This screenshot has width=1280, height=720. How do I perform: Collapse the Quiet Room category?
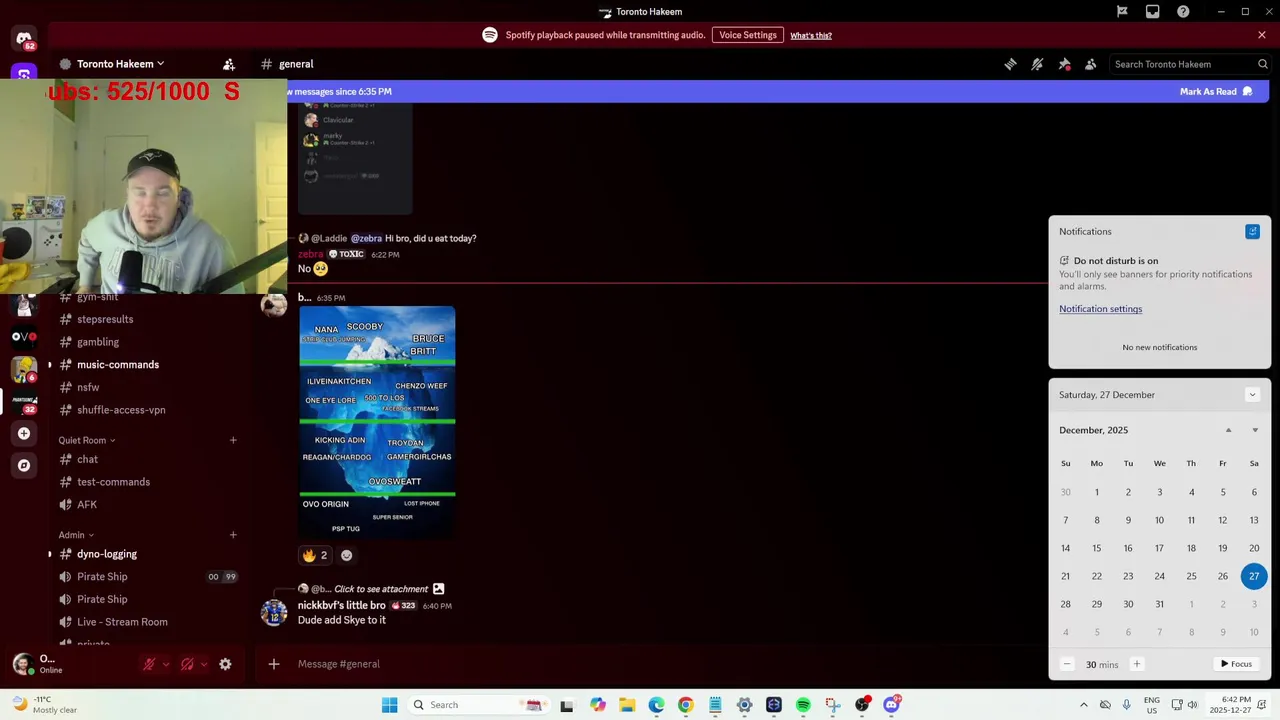coord(86,440)
